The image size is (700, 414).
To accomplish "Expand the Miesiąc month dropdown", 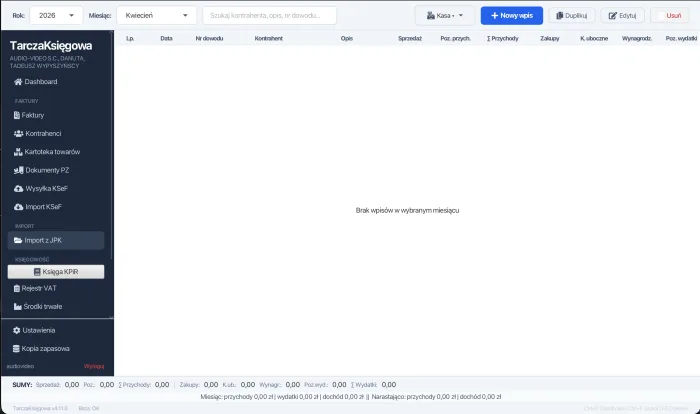I will coord(156,16).
